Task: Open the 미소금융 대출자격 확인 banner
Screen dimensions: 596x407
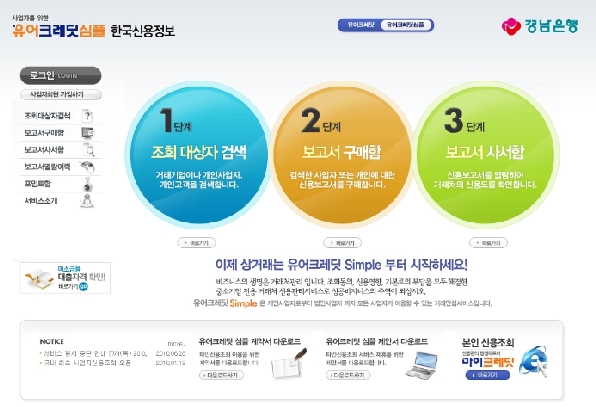Action: pyautogui.click(x=65, y=278)
